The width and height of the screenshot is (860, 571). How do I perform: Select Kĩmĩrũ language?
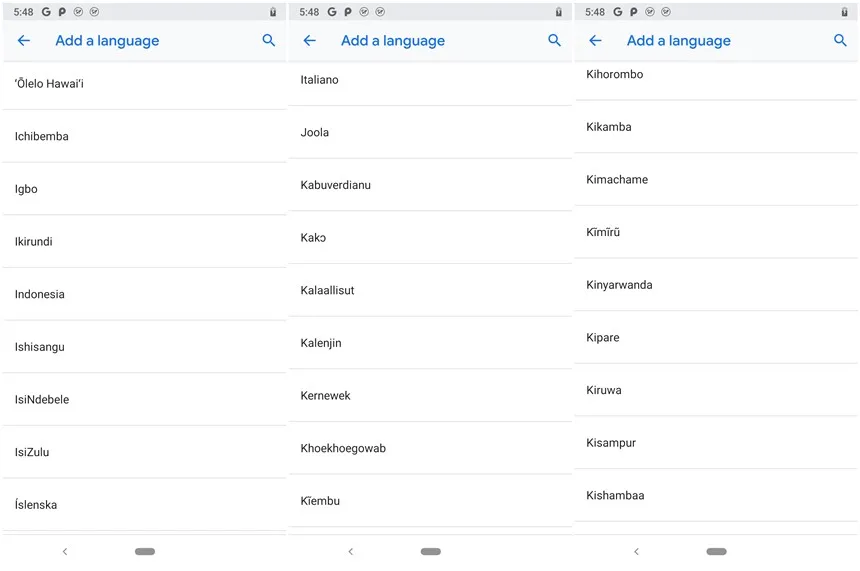tap(716, 232)
